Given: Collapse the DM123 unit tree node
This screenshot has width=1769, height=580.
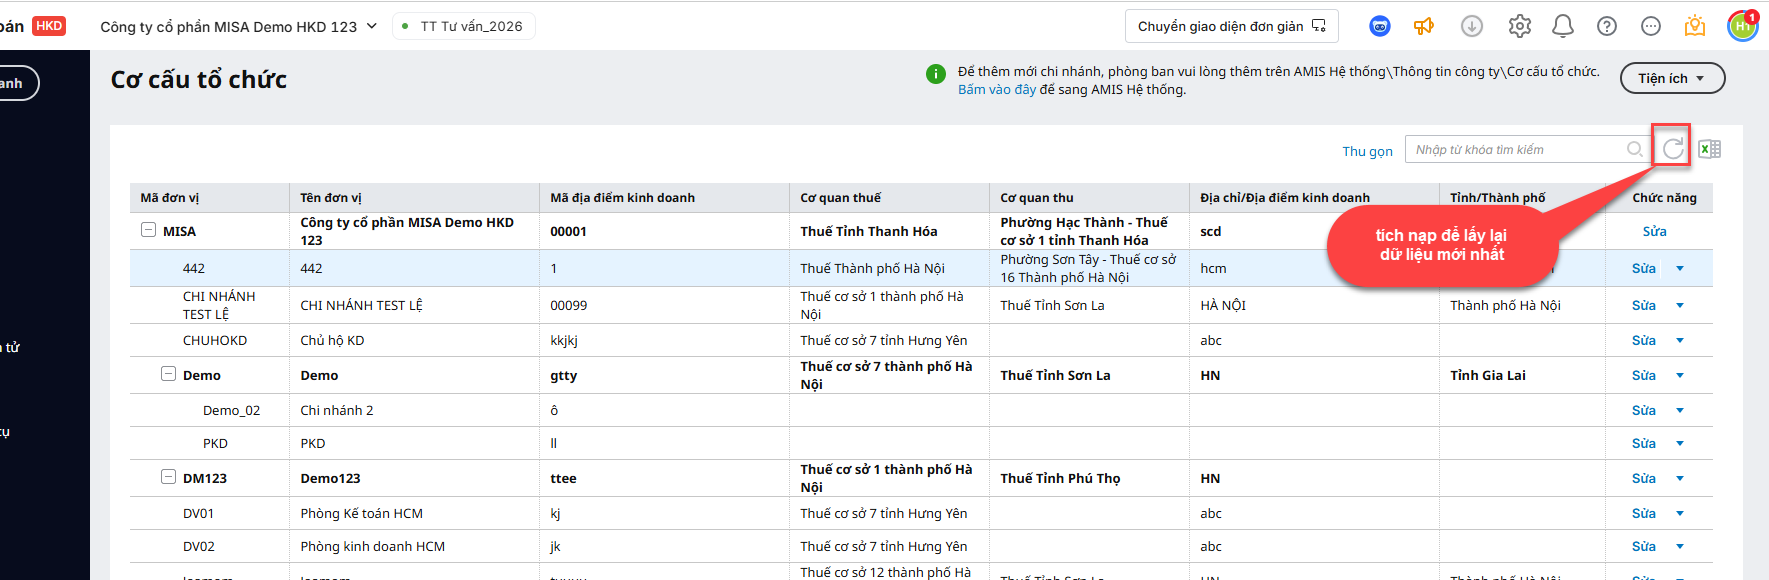Looking at the screenshot, I should [x=168, y=477].
